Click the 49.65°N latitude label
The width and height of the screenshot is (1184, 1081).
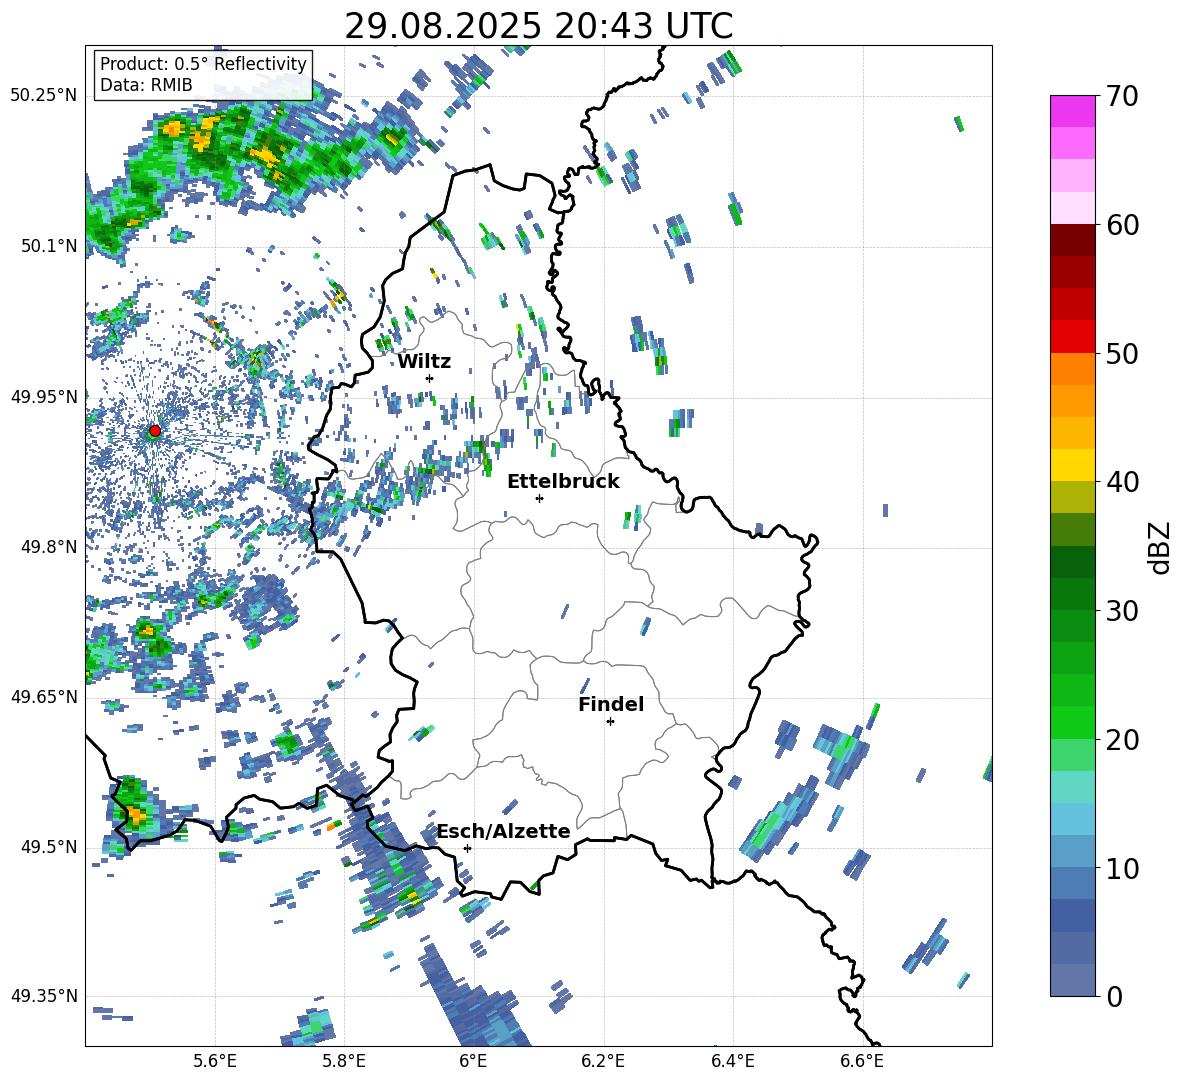click(44, 696)
